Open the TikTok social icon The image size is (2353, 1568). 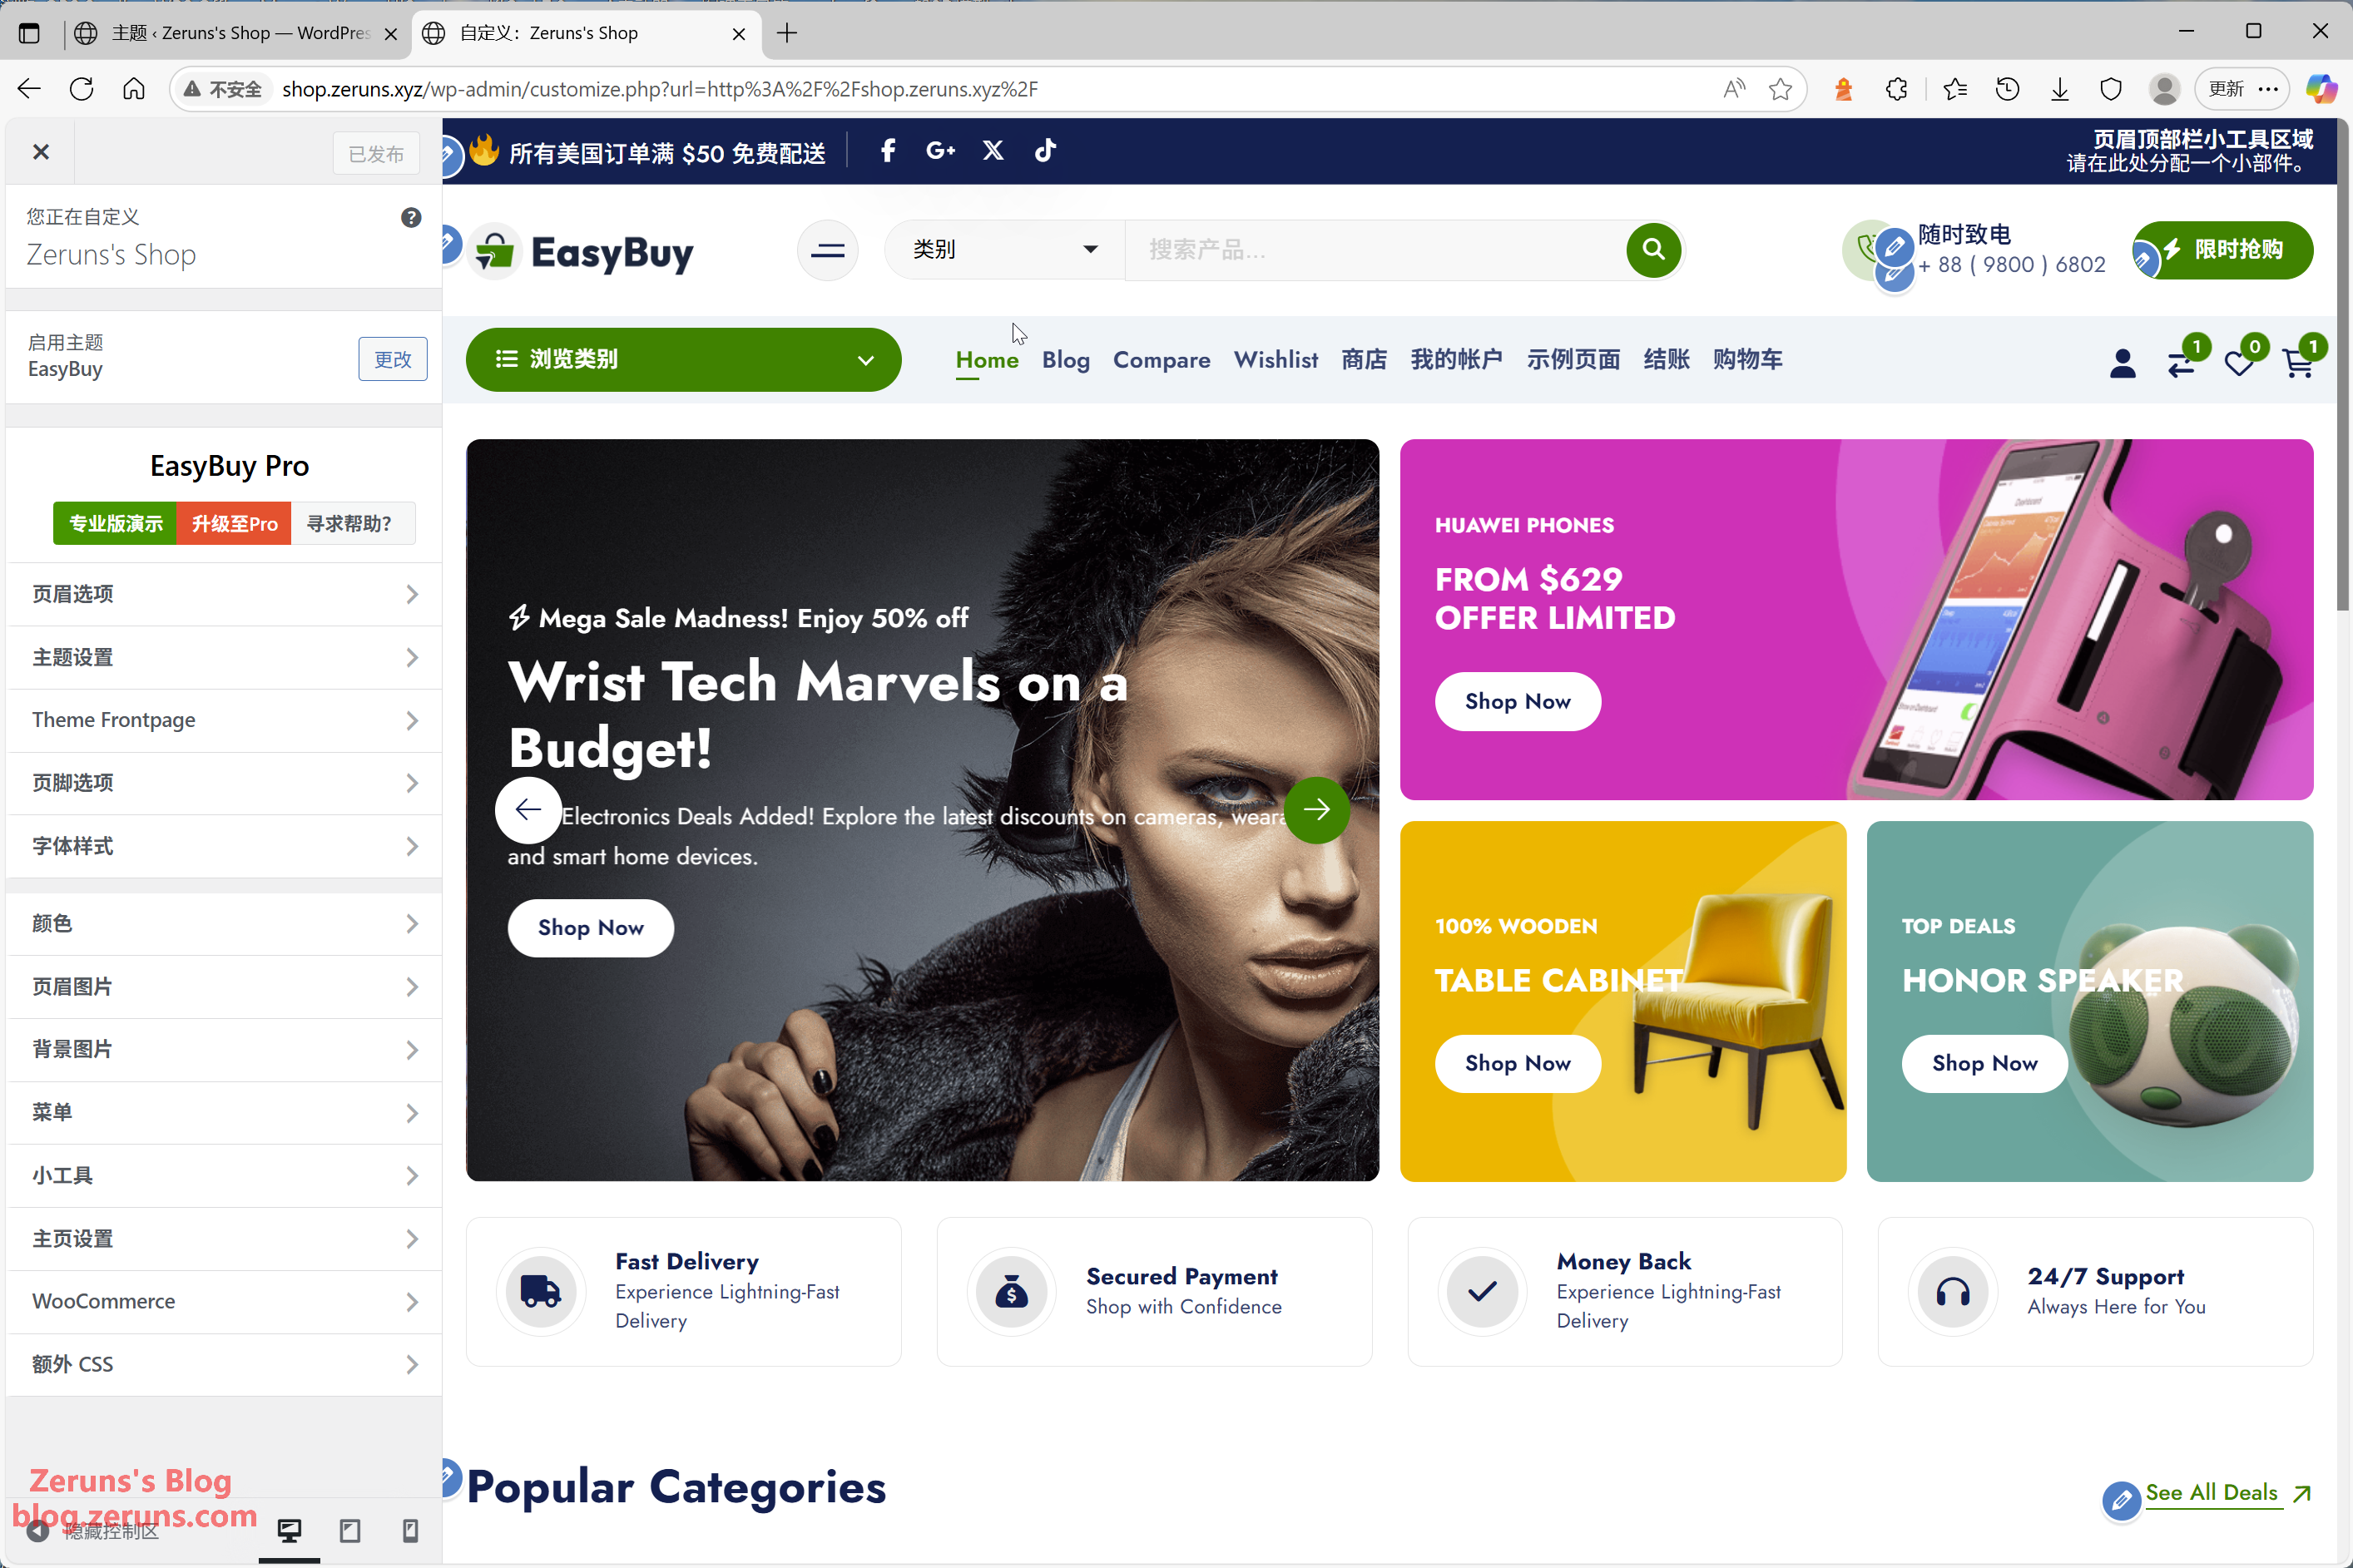point(1045,151)
